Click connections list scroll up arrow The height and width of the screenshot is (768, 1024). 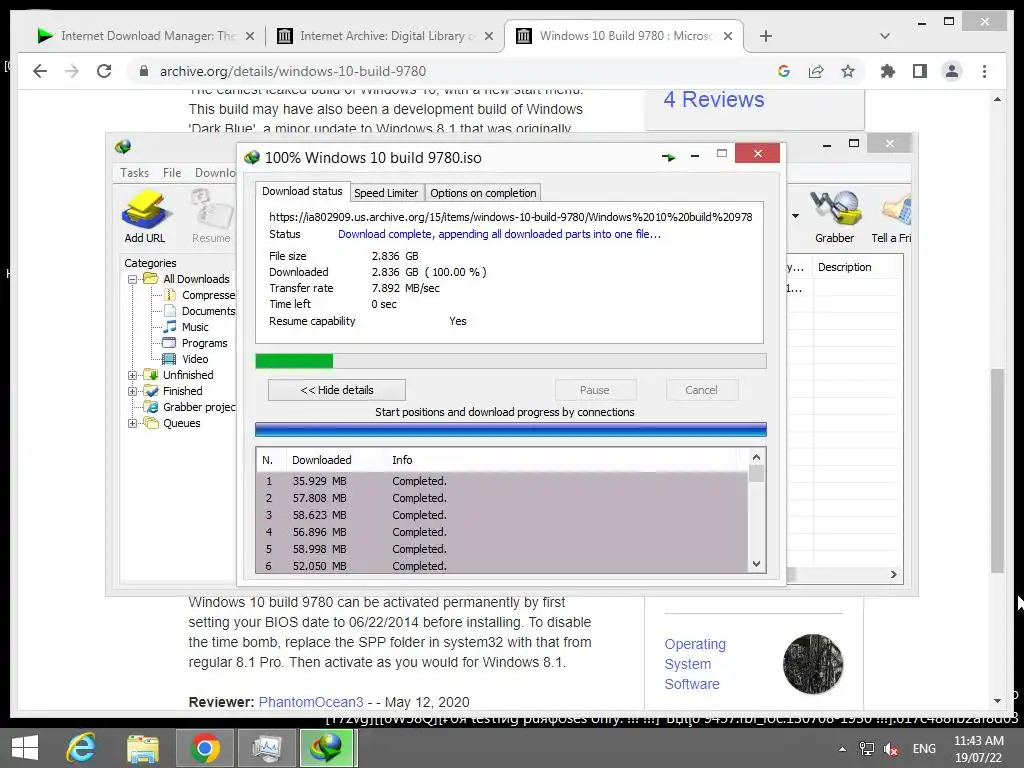pyautogui.click(x=756, y=457)
